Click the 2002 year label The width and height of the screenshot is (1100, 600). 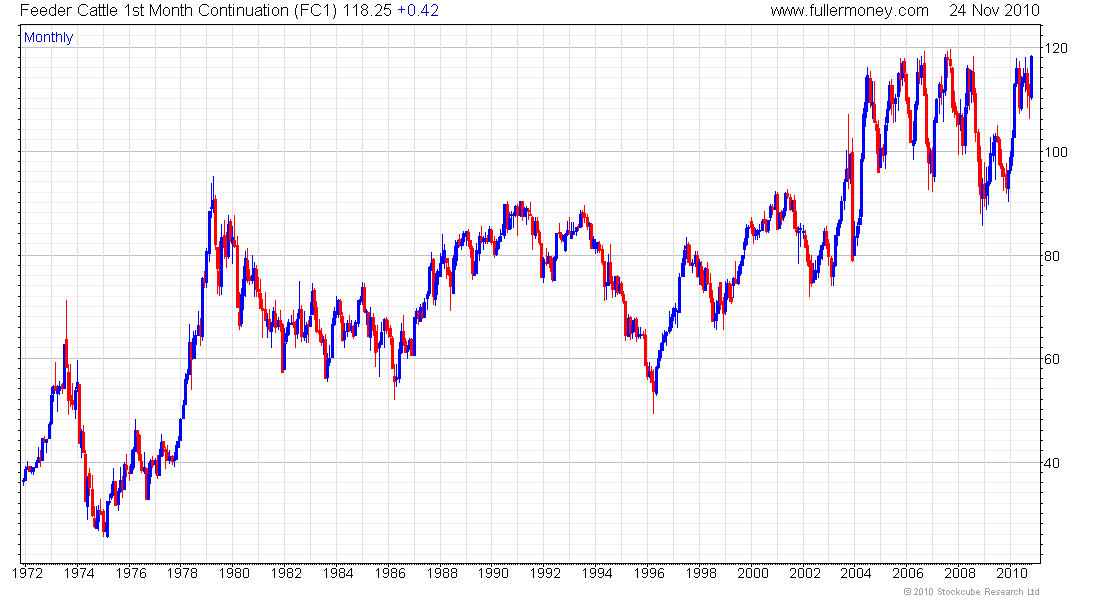(x=805, y=573)
